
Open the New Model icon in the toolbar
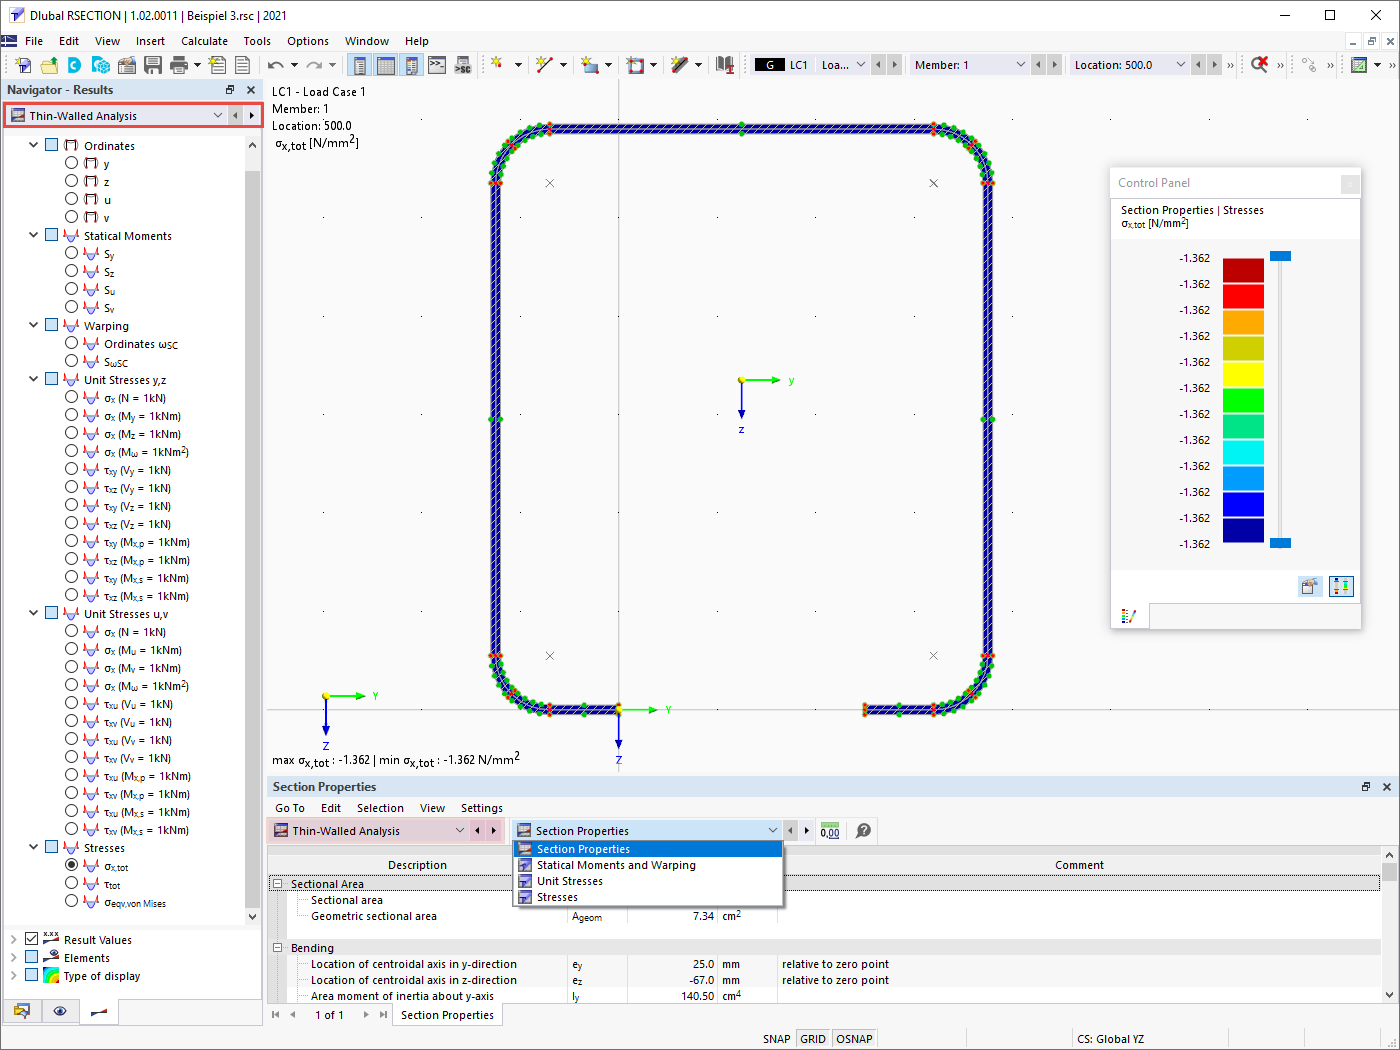coord(22,64)
